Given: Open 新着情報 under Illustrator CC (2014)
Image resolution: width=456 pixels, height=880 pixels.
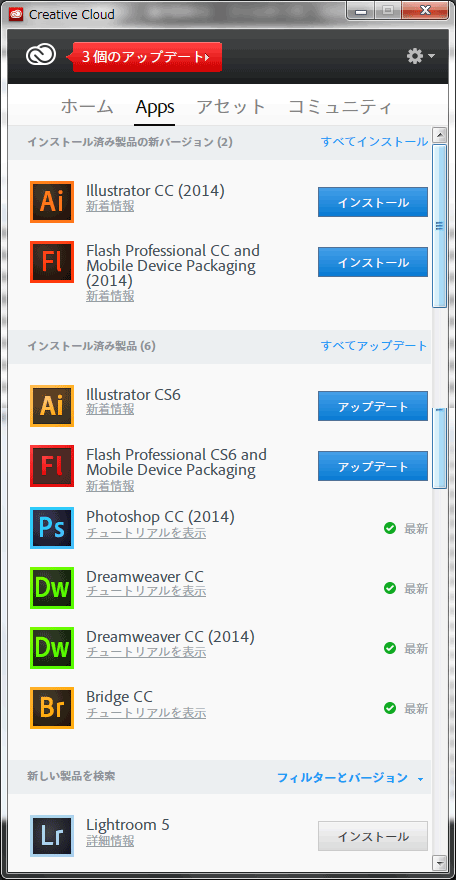Looking at the screenshot, I should pos(110,207).
